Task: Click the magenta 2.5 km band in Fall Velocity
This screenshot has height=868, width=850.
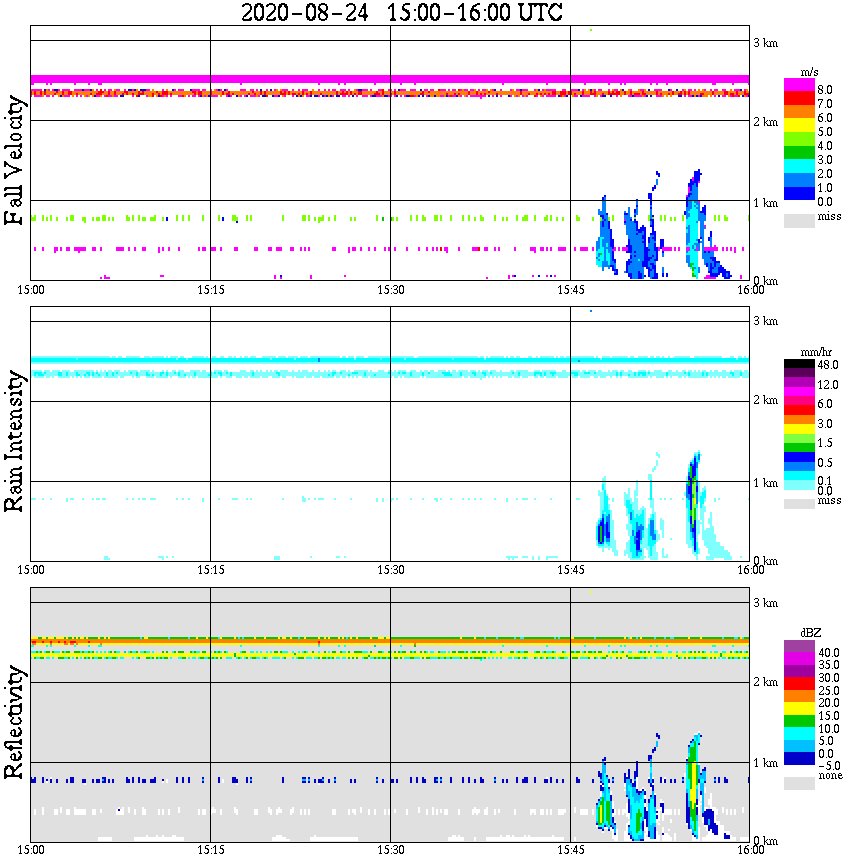Action: pos(390,79)
